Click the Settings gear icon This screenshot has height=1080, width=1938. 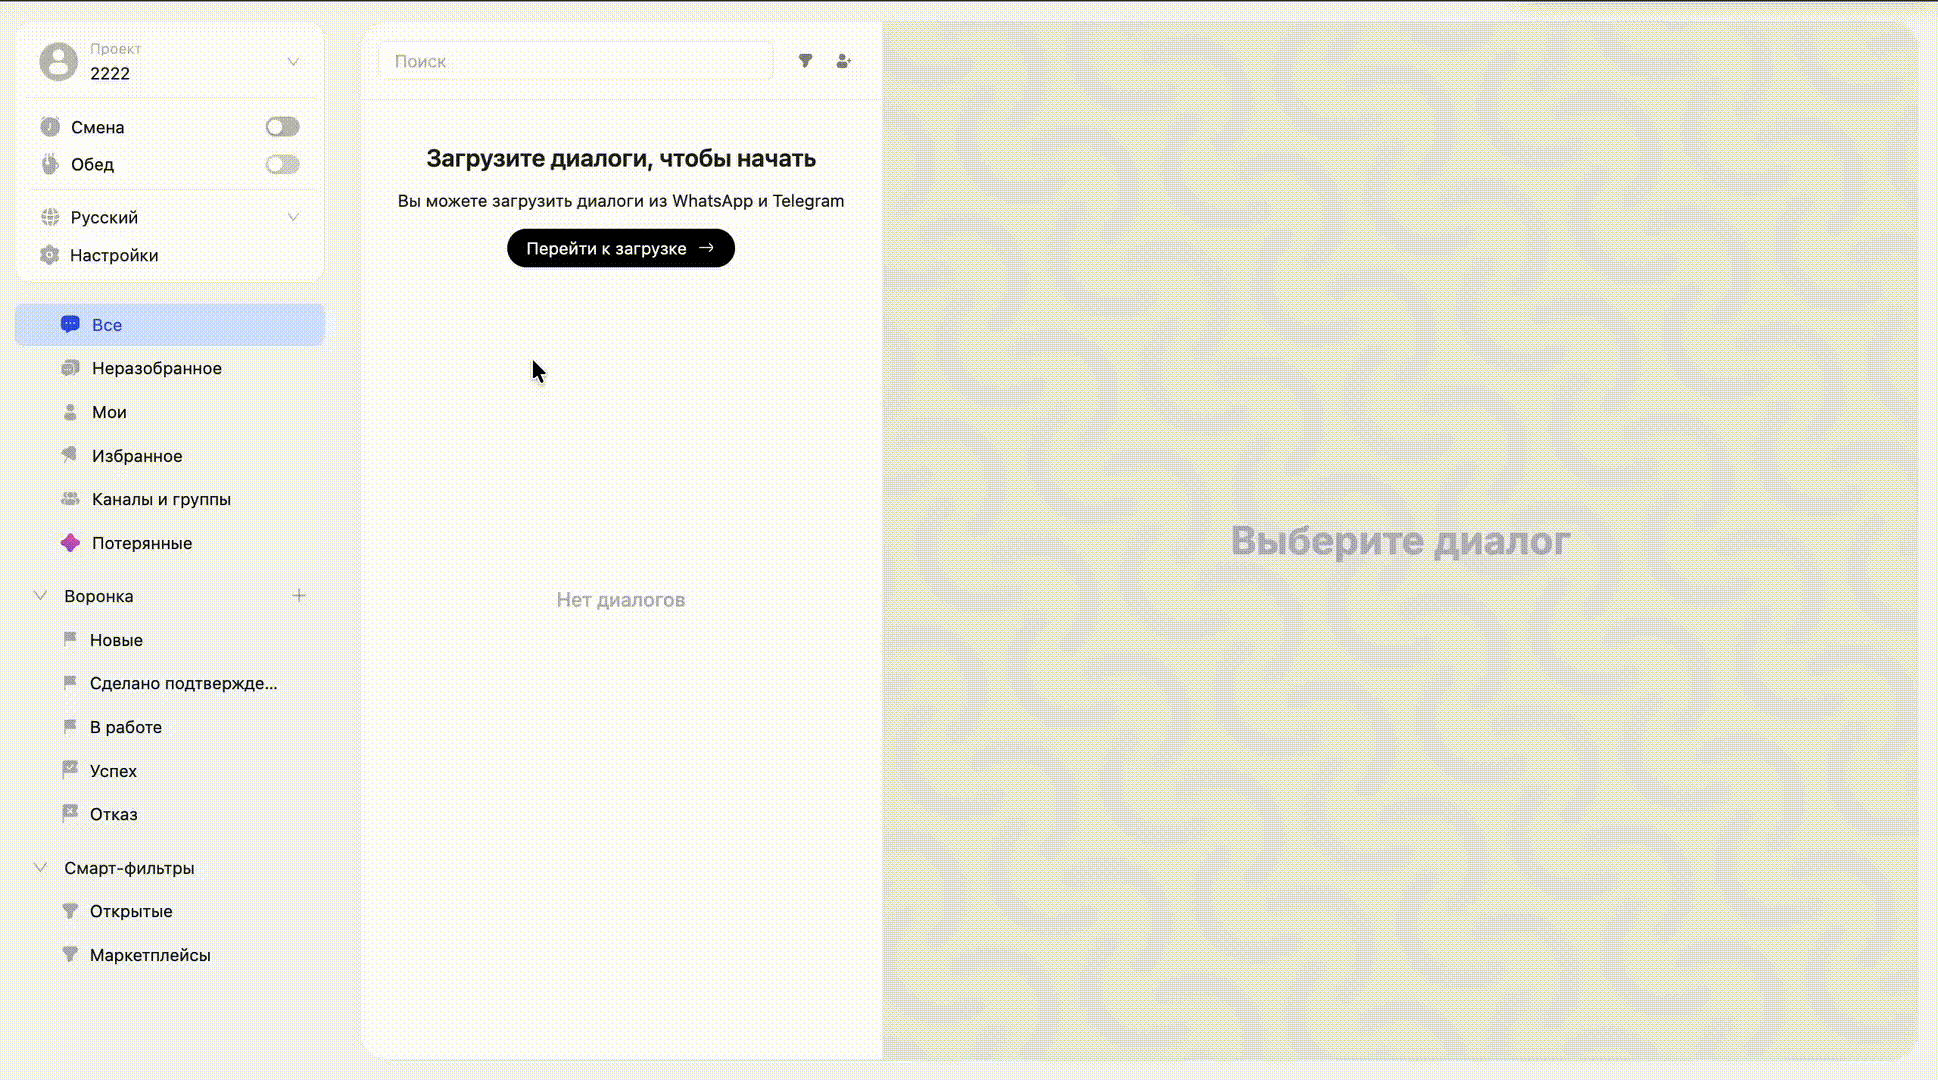(x=49, y=255)
